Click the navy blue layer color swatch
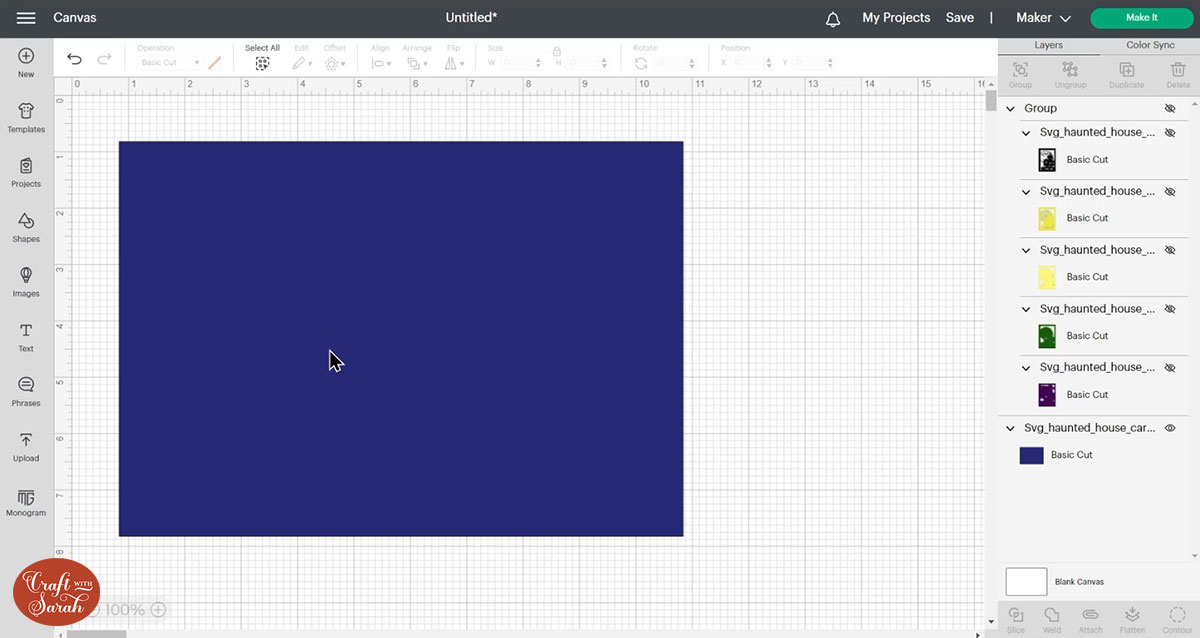This screenshot has width=1200, height=638. coord(1031,455)
